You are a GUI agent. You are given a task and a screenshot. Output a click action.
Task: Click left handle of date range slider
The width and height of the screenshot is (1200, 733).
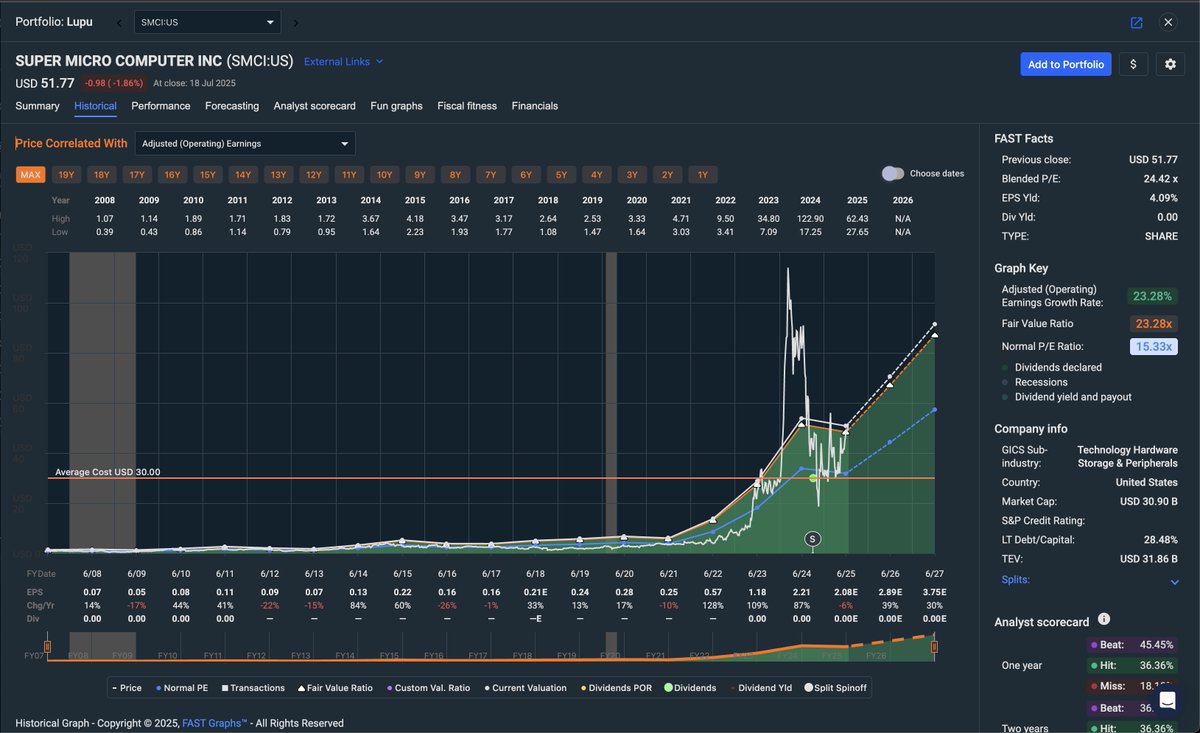pyautogui.click(x=47, y=647)
